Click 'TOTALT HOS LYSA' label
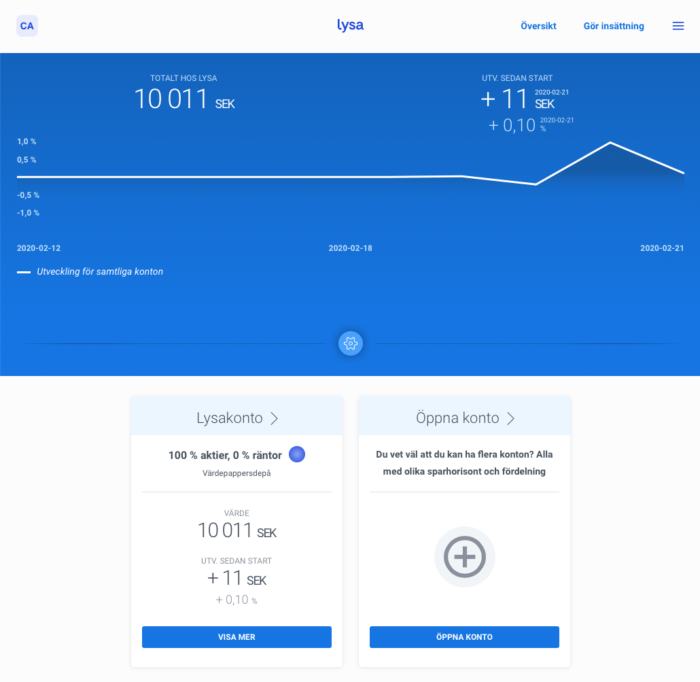Image resolution: width=700 pixels, height=682 pixels. point(183,78)
